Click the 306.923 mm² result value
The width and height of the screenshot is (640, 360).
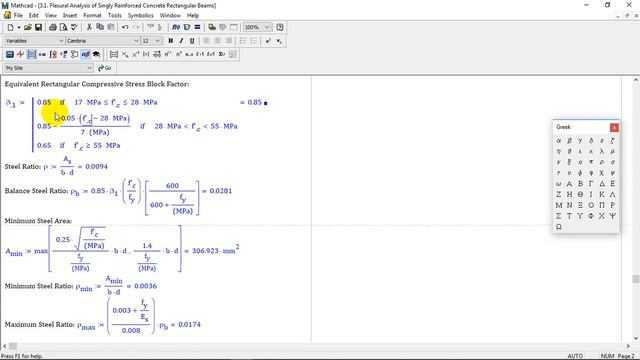[x=216, y=250]
